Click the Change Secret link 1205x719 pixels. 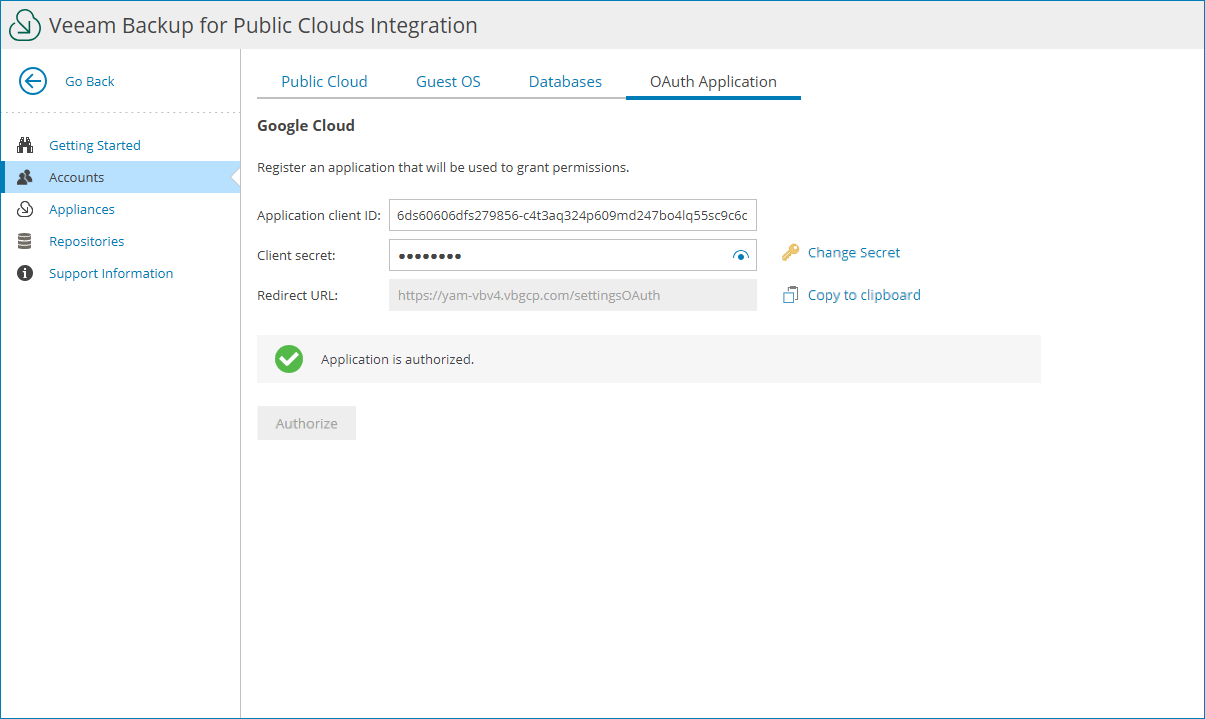point(854,252)
